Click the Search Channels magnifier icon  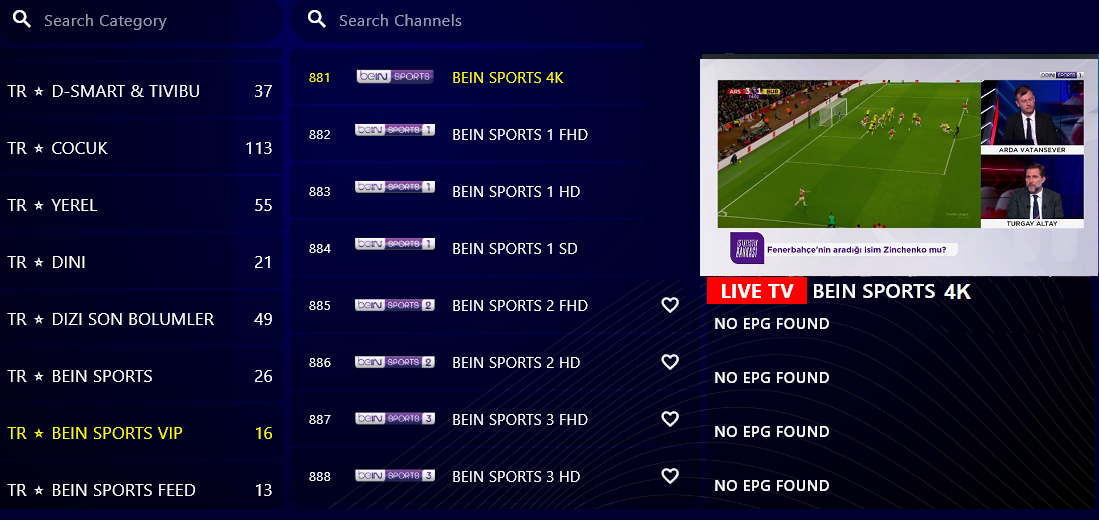(x=318, y=20)
